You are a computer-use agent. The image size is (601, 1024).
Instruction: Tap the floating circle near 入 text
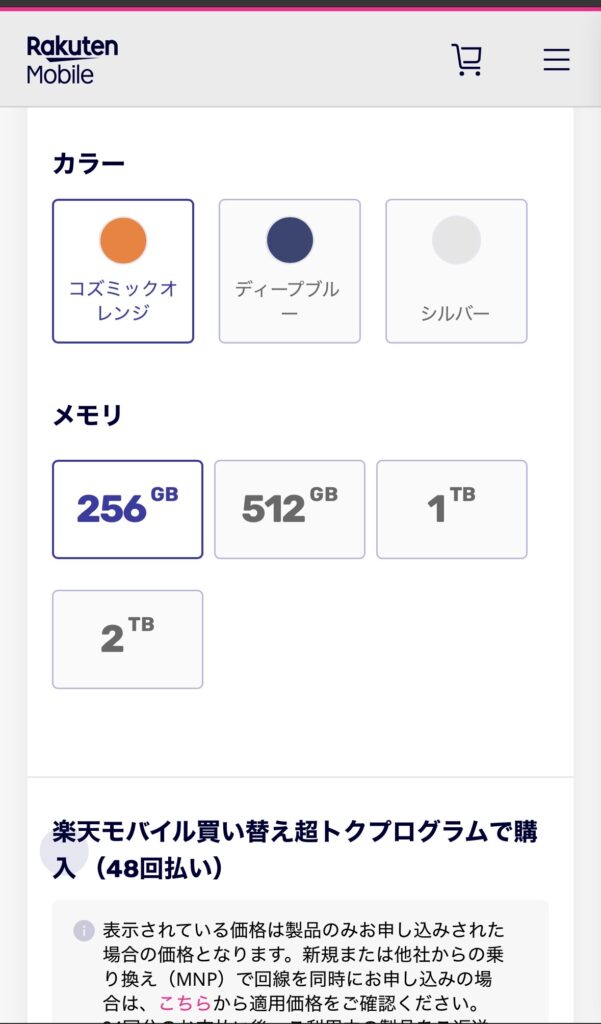point(64,851)
